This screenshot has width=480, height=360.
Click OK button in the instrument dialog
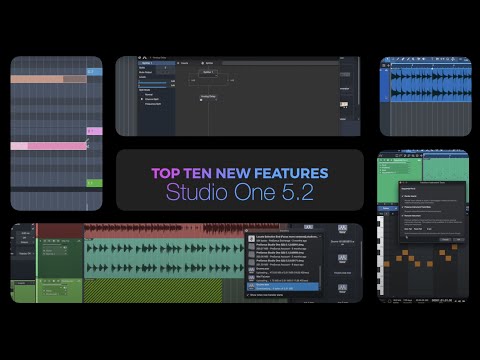point(459,240)
